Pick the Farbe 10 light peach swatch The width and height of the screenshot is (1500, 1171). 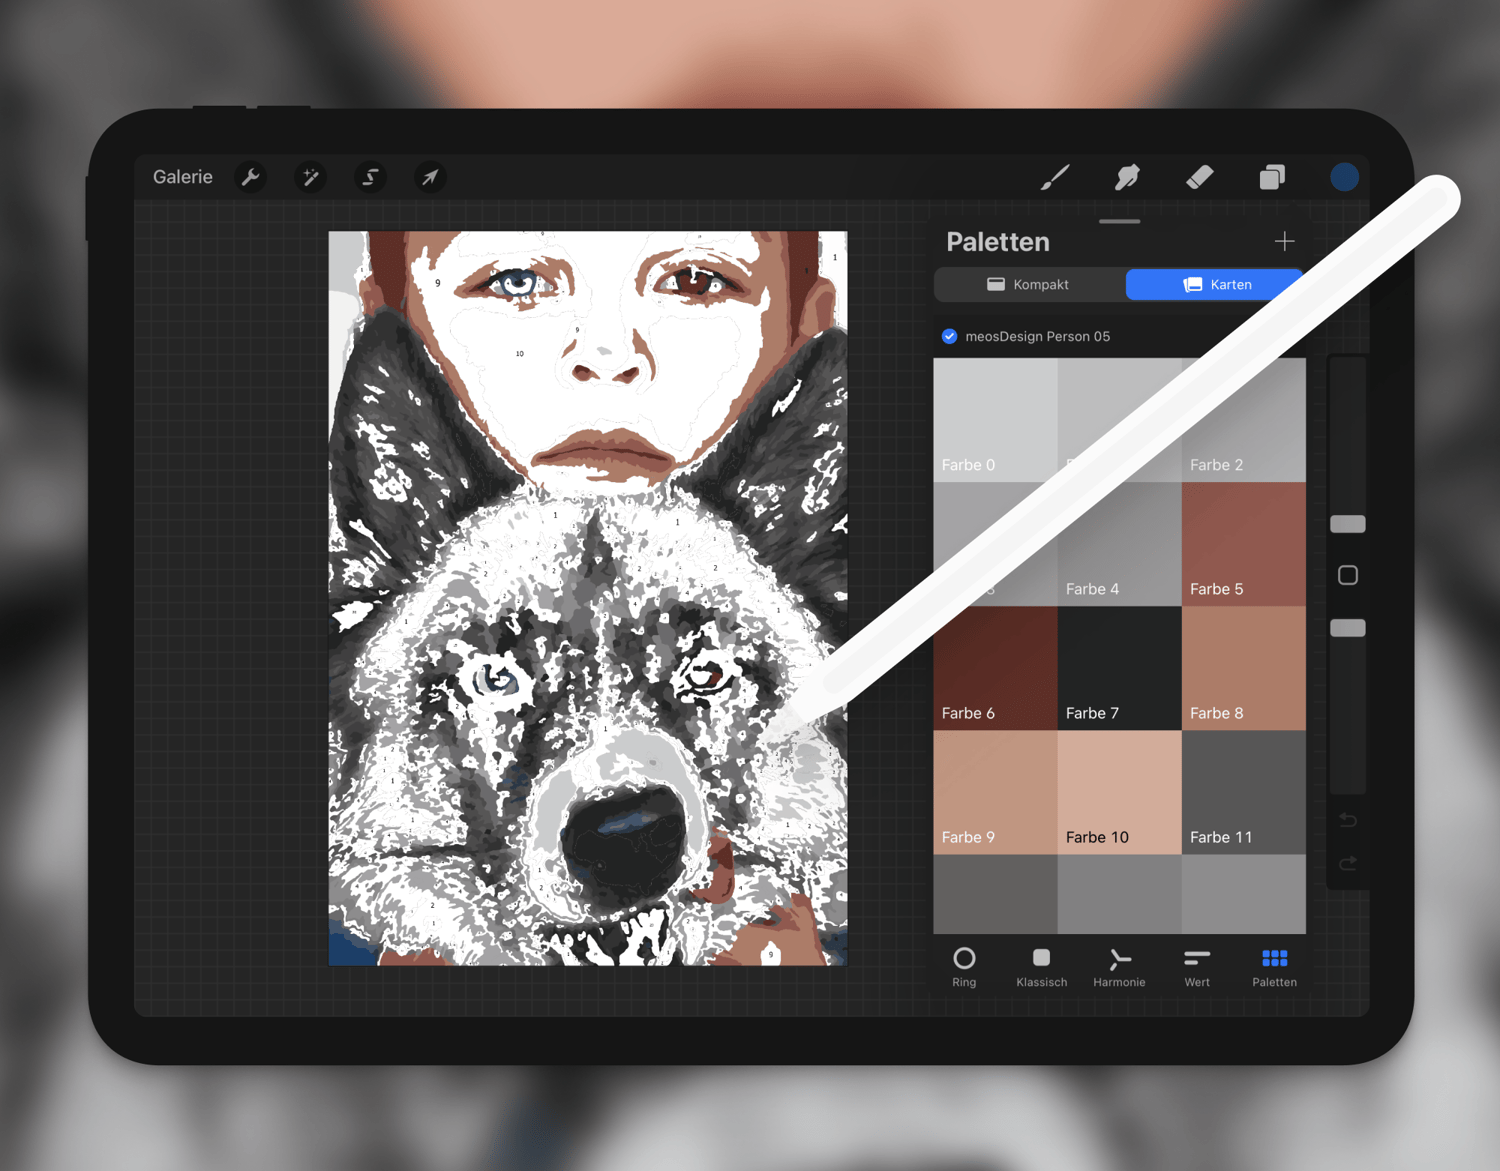click(x=1119, y=792)
